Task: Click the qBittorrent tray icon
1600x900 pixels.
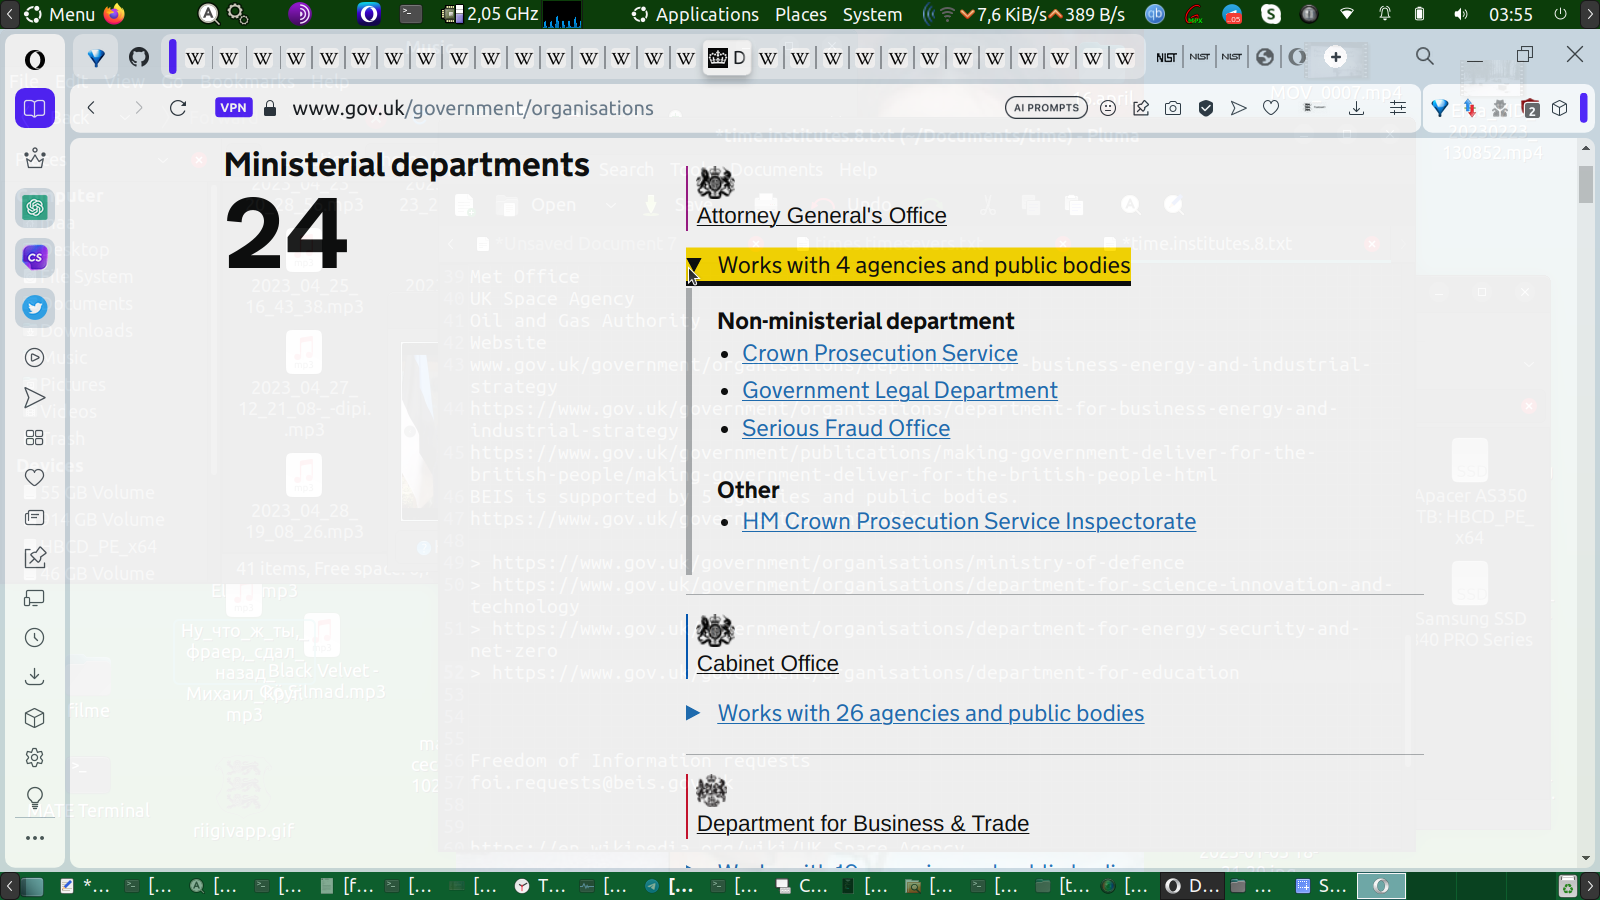Action: 1155,14
